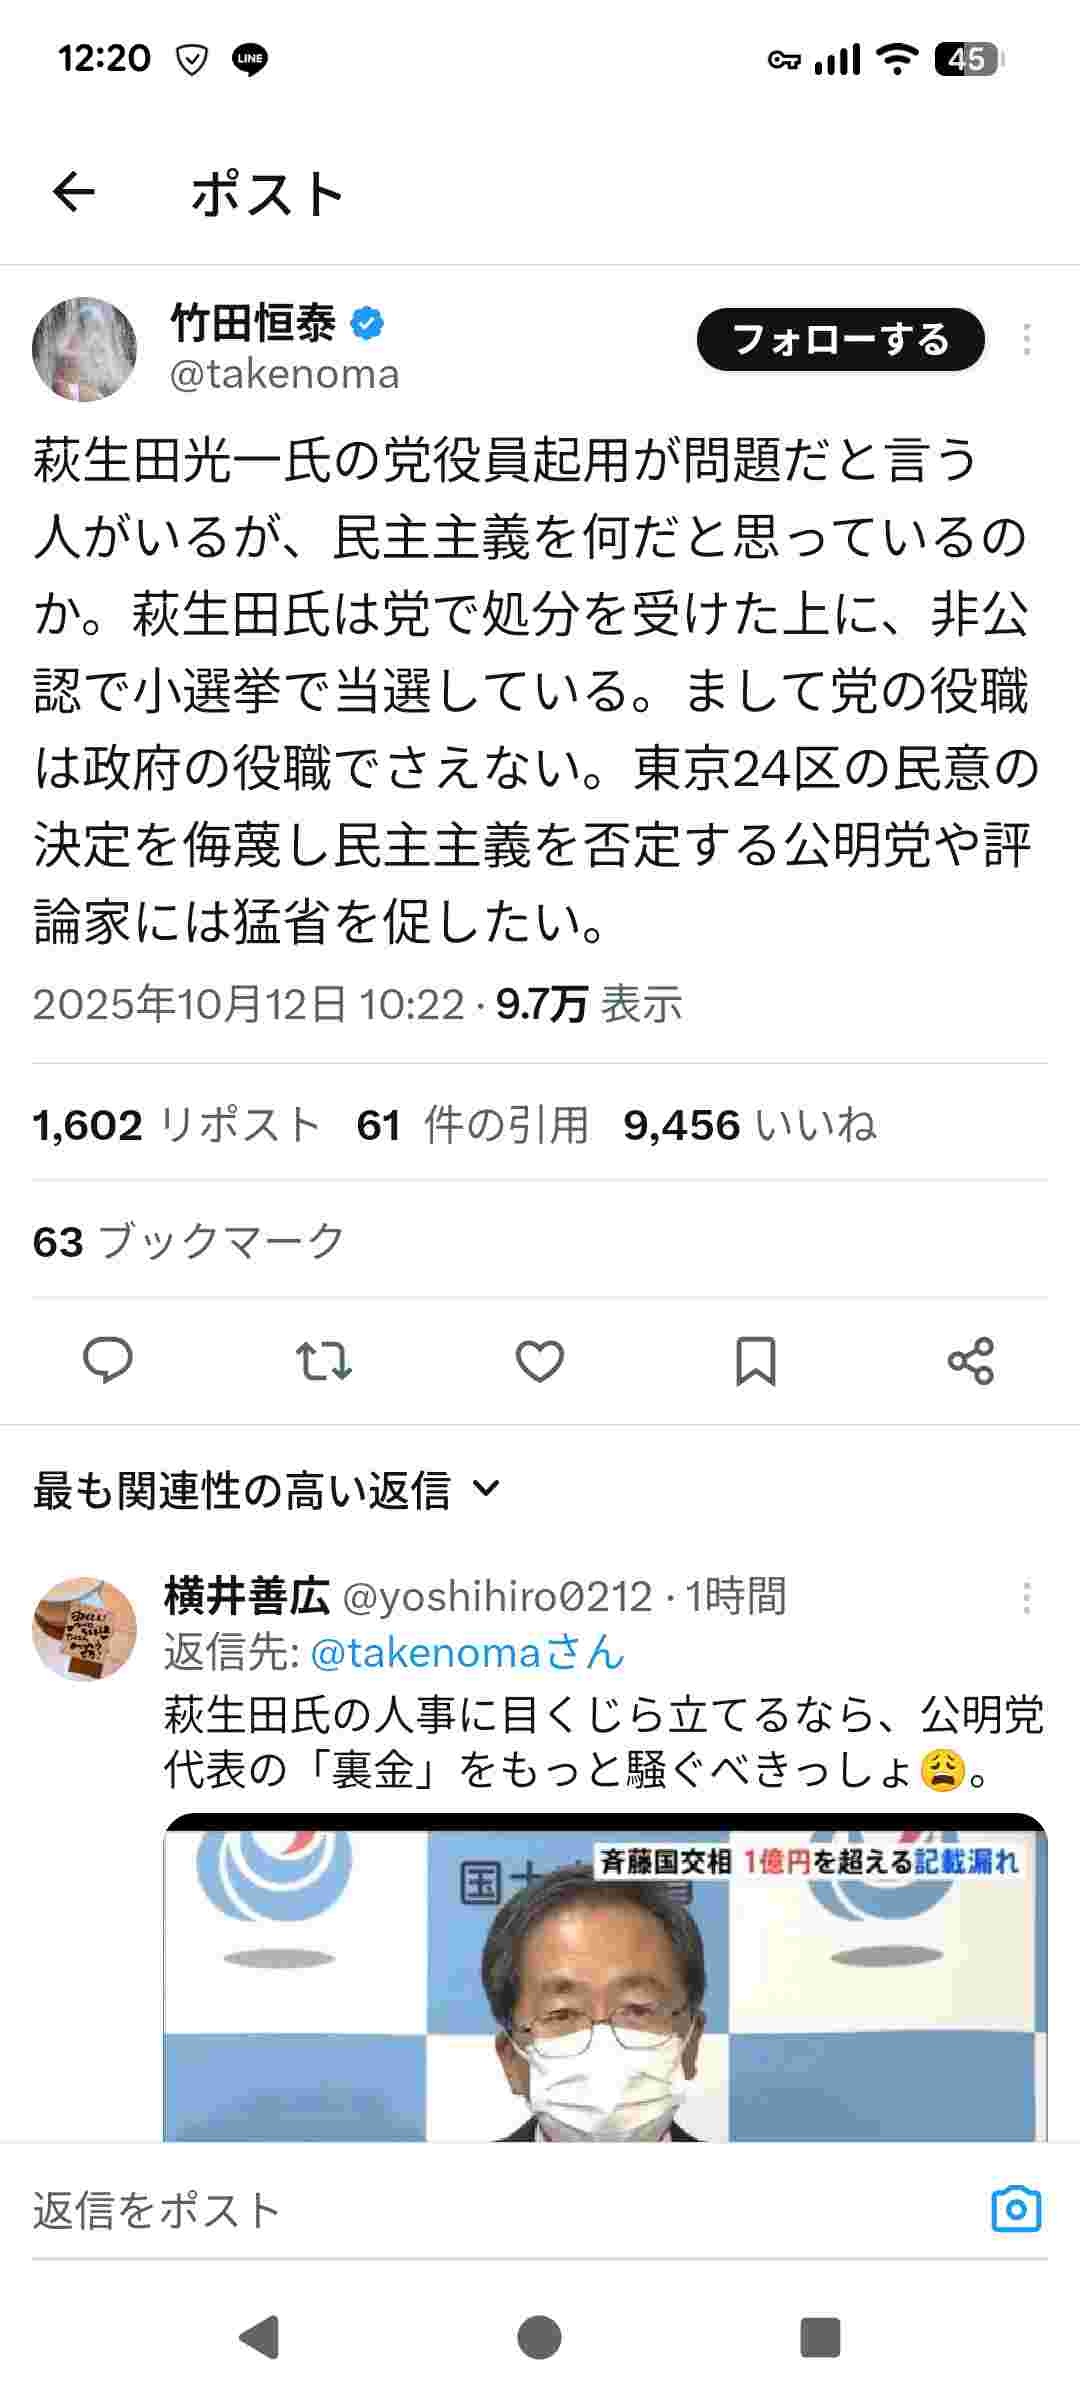View the 1,602 リポスト list

(x=176, y=1125)
